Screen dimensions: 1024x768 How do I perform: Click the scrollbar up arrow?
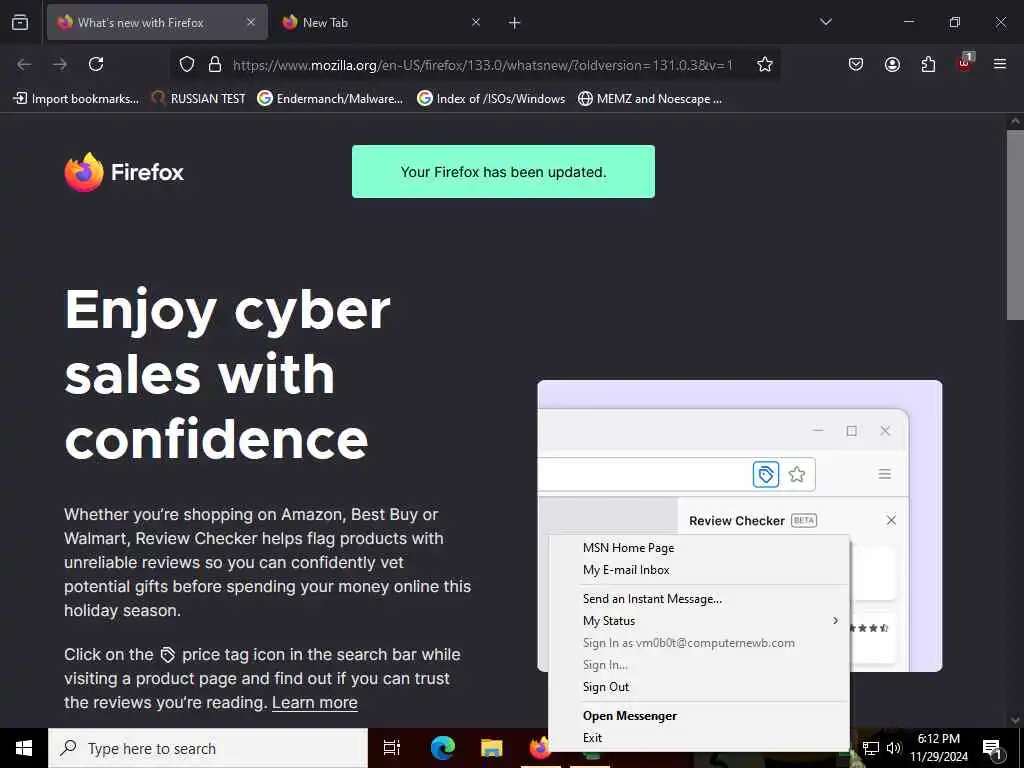pyautogui.click(x=1015, y=121)
